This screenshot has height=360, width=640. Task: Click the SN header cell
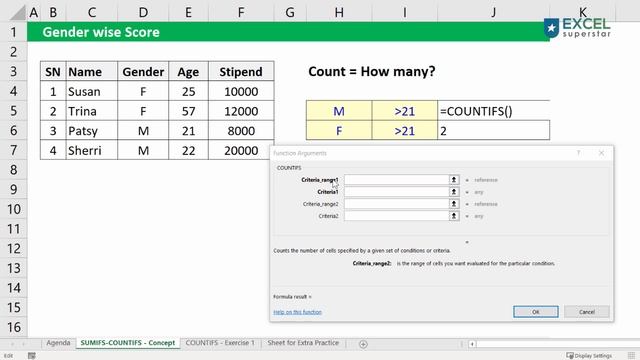pyautogui.click(x=53, y=72)
